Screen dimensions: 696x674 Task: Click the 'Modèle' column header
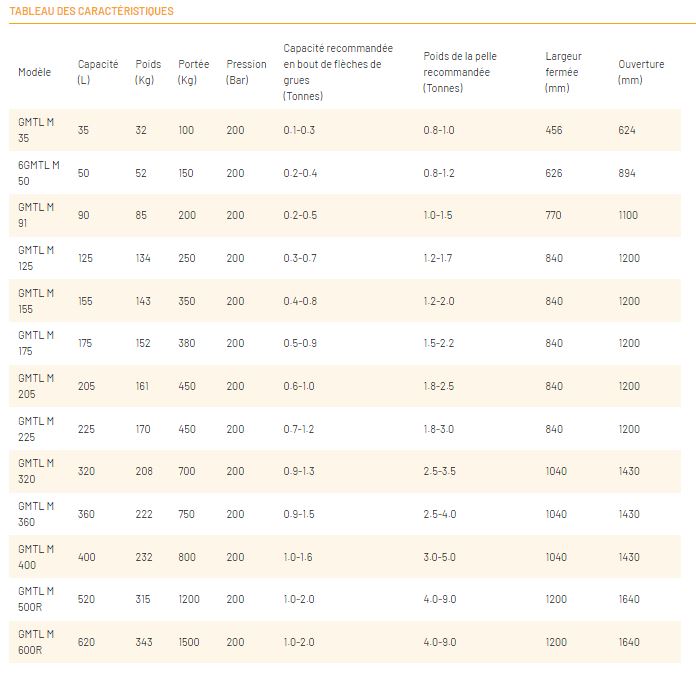tap(34, 72)
